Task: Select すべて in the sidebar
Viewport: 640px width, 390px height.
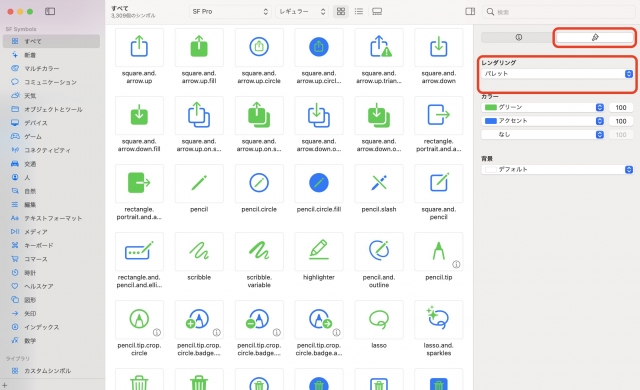Action: pos(51,41)
